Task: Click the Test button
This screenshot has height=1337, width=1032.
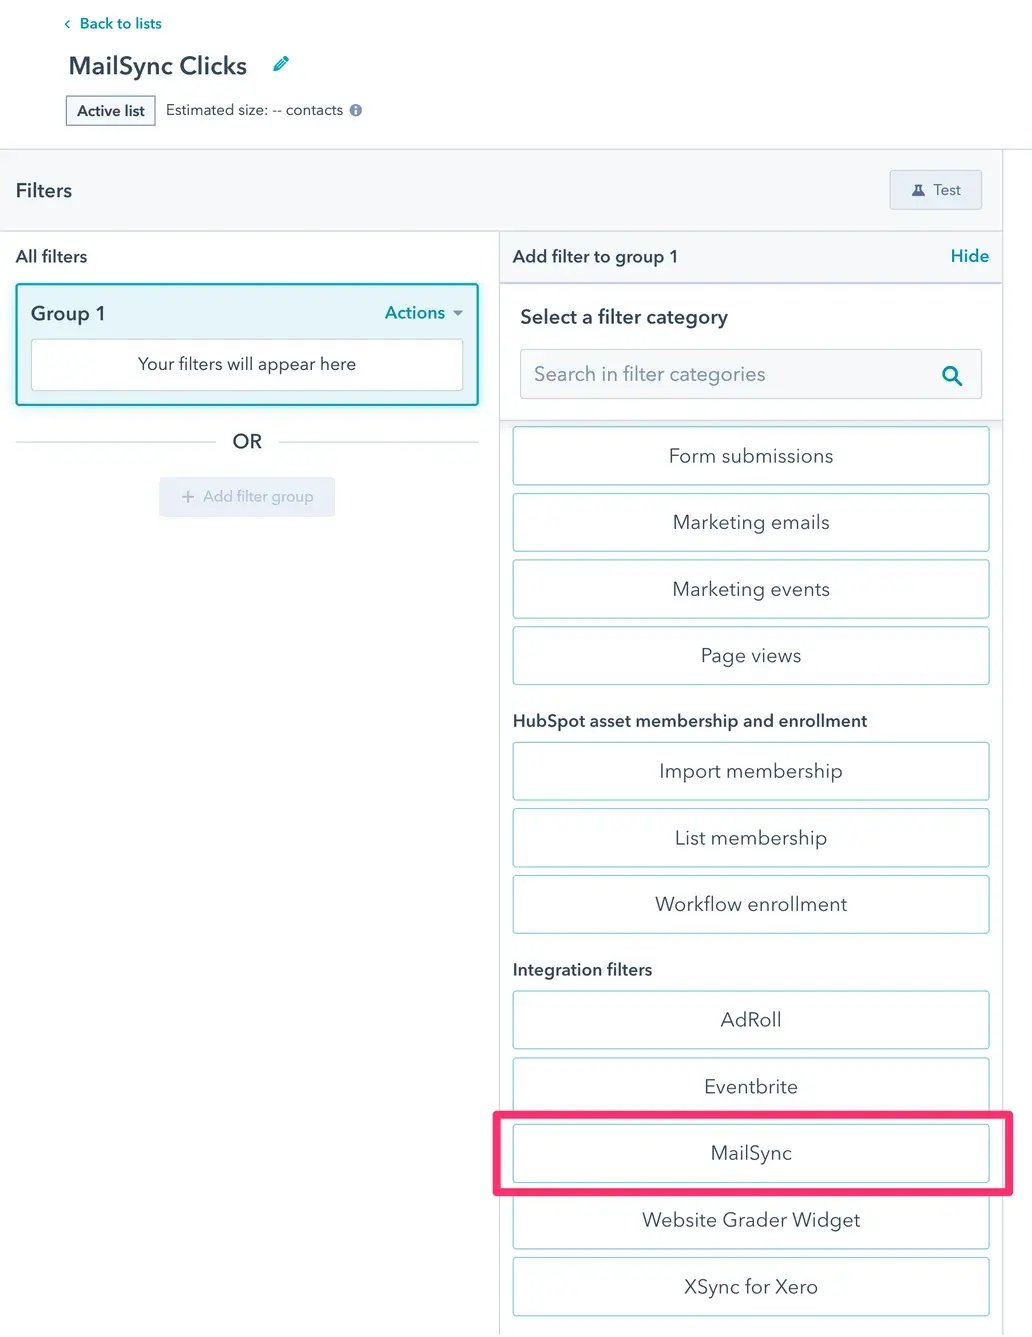Action: [x=935, y=190]
